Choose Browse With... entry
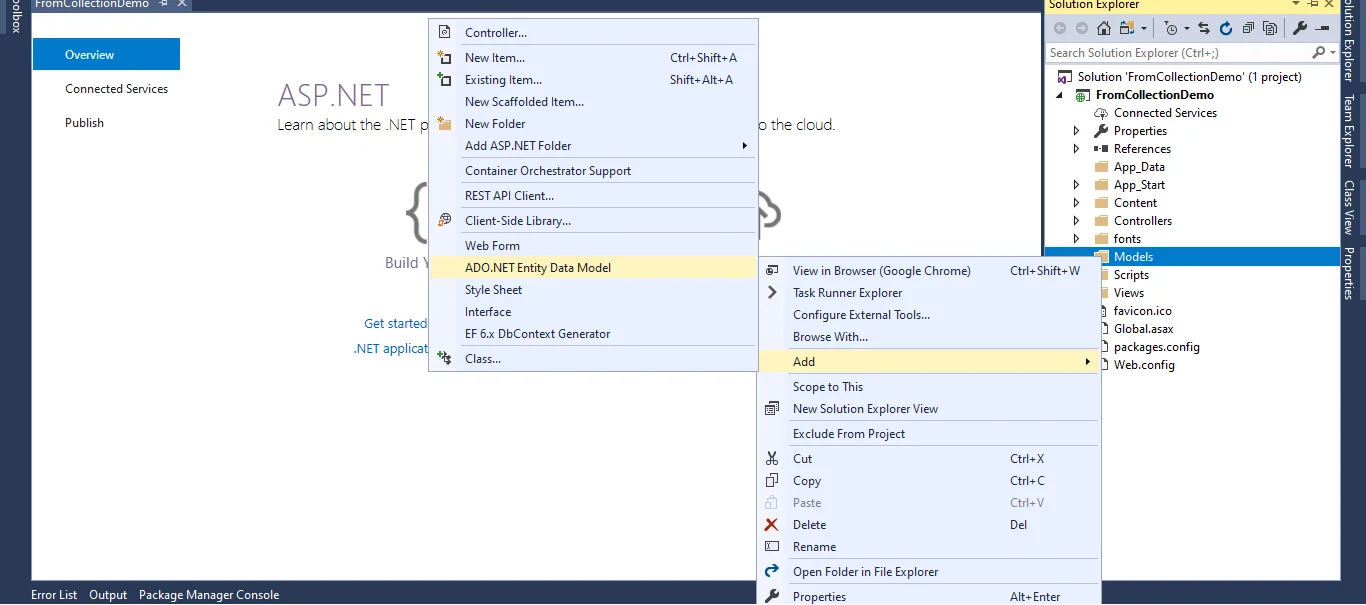Screen dimensions: 1366x605 click(929, 337)
